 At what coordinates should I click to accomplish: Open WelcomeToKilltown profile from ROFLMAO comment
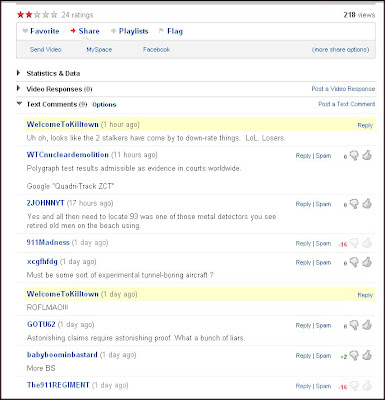pos(63,294)
